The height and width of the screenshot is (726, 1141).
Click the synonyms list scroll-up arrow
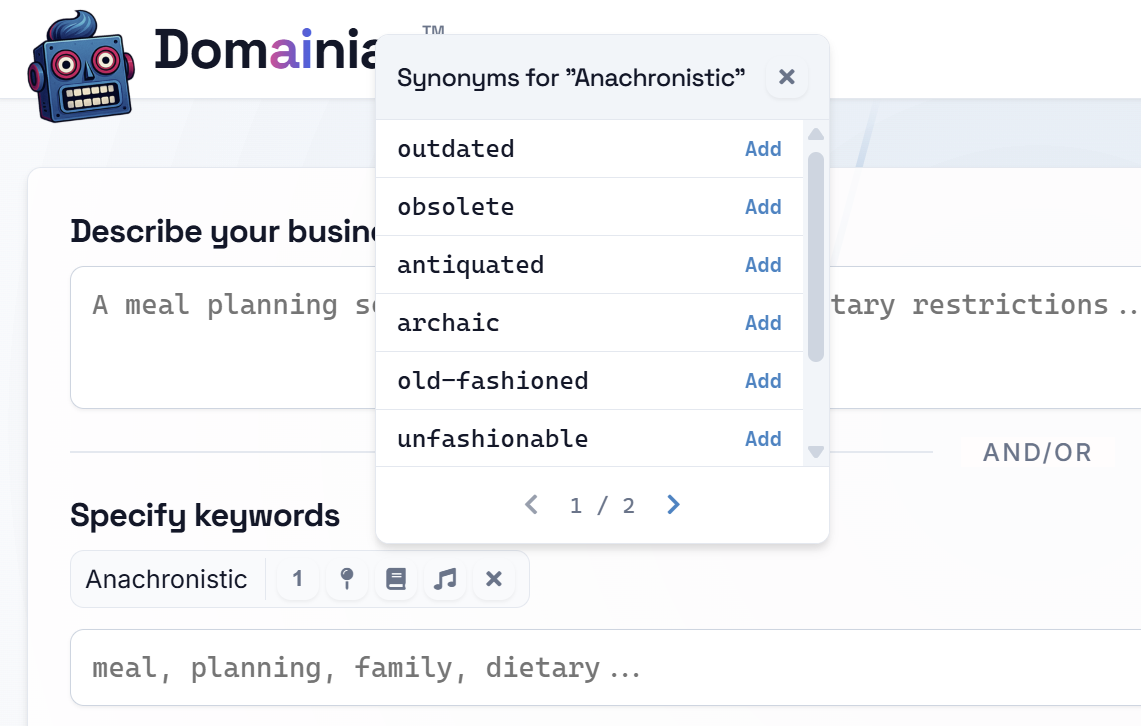[x=816, y=133]
